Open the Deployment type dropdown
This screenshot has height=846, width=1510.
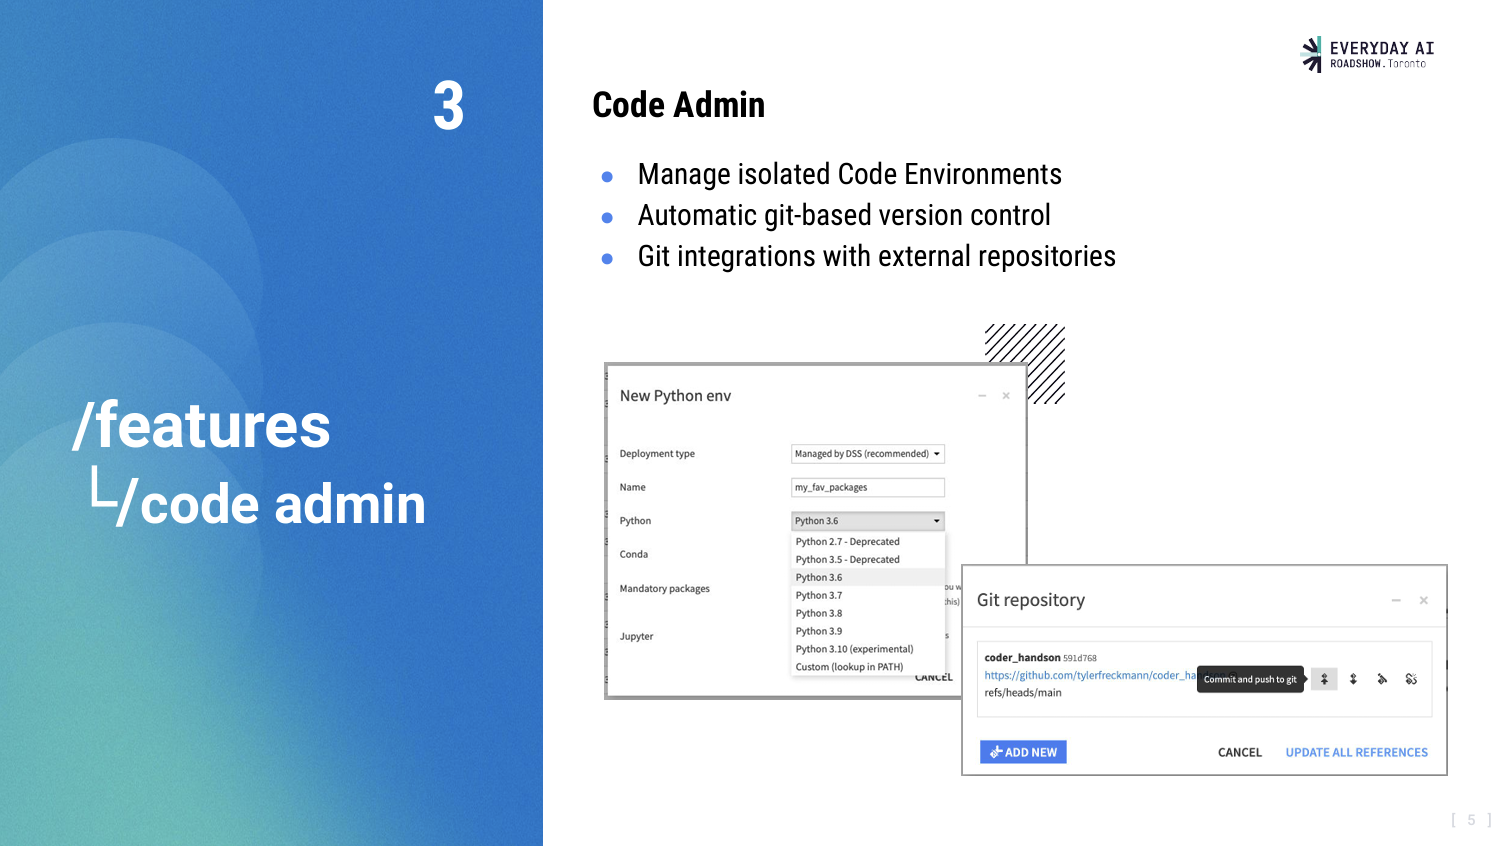(x=867, y=453)
